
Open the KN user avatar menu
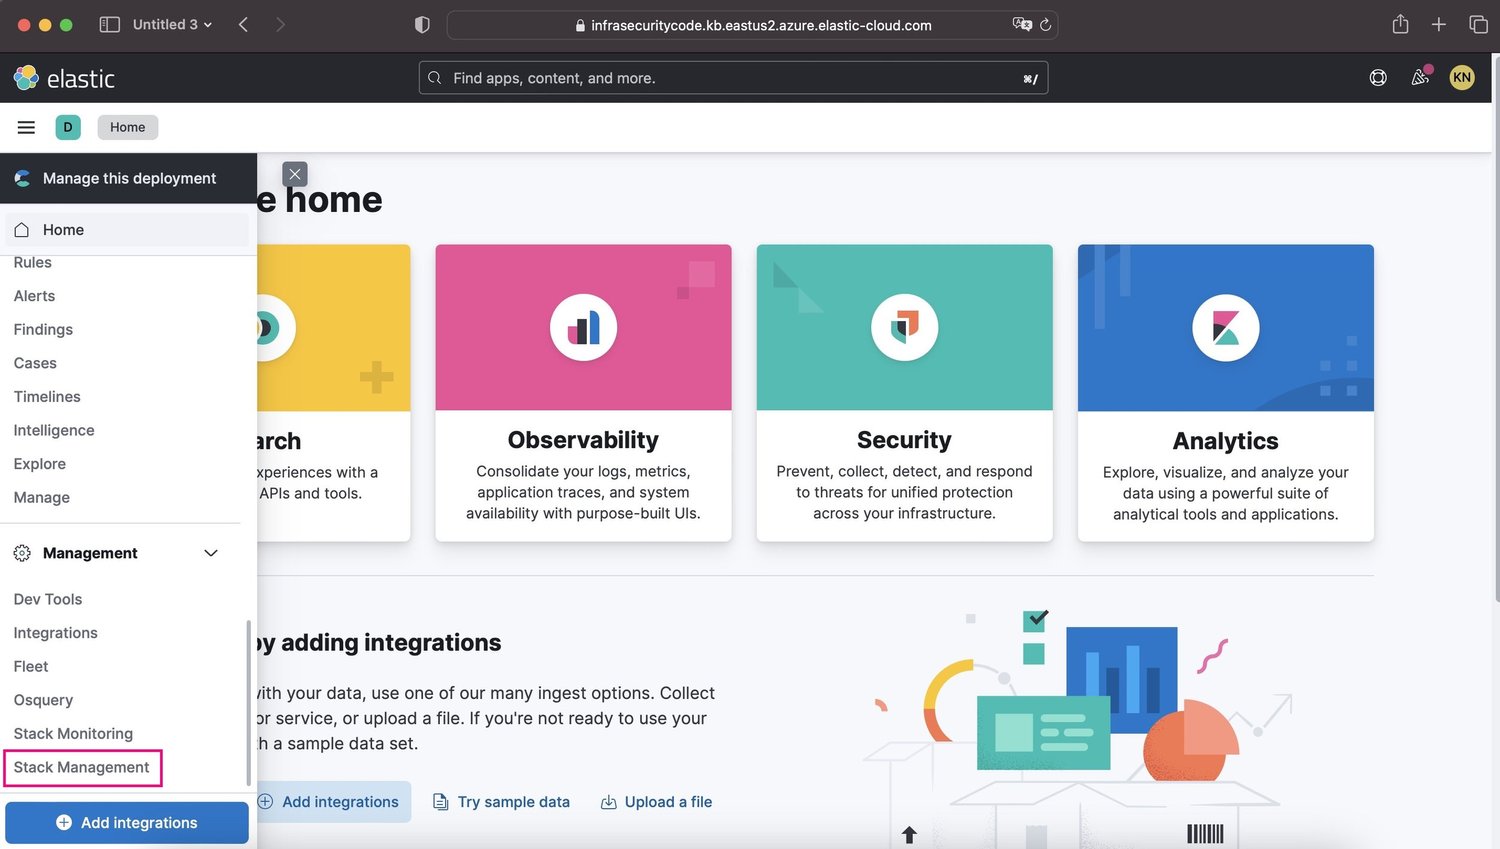(1462, 77)
